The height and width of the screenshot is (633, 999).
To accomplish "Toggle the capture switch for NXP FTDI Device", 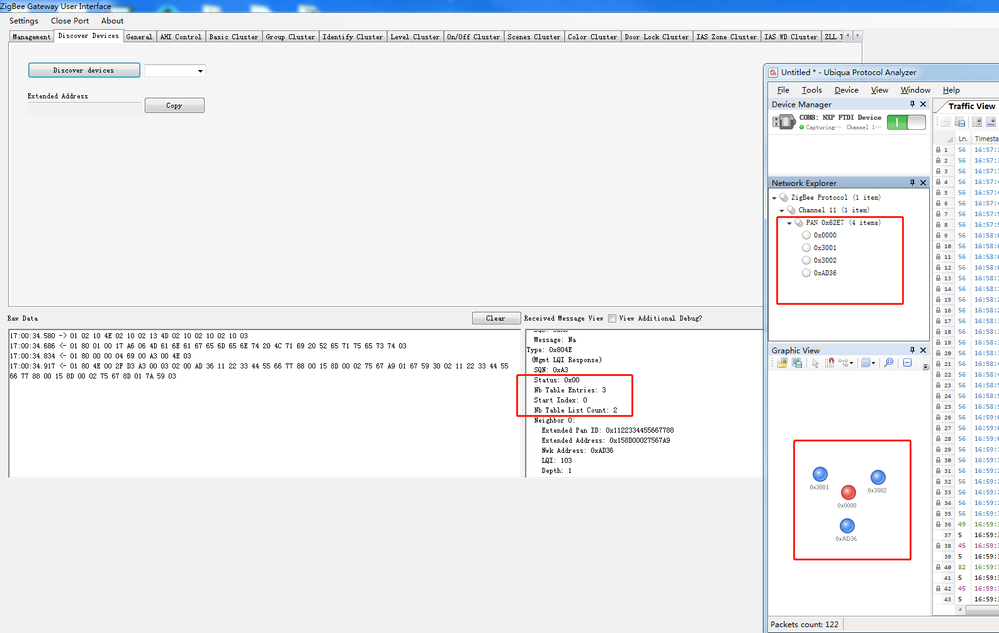I will pyautogui.click(x=906, y=122).
